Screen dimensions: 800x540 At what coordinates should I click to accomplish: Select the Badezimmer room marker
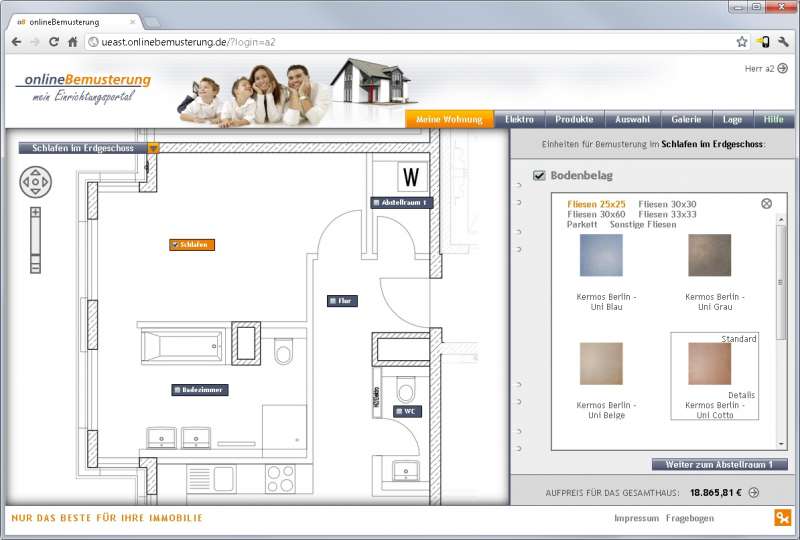click(x=200, y=390)
